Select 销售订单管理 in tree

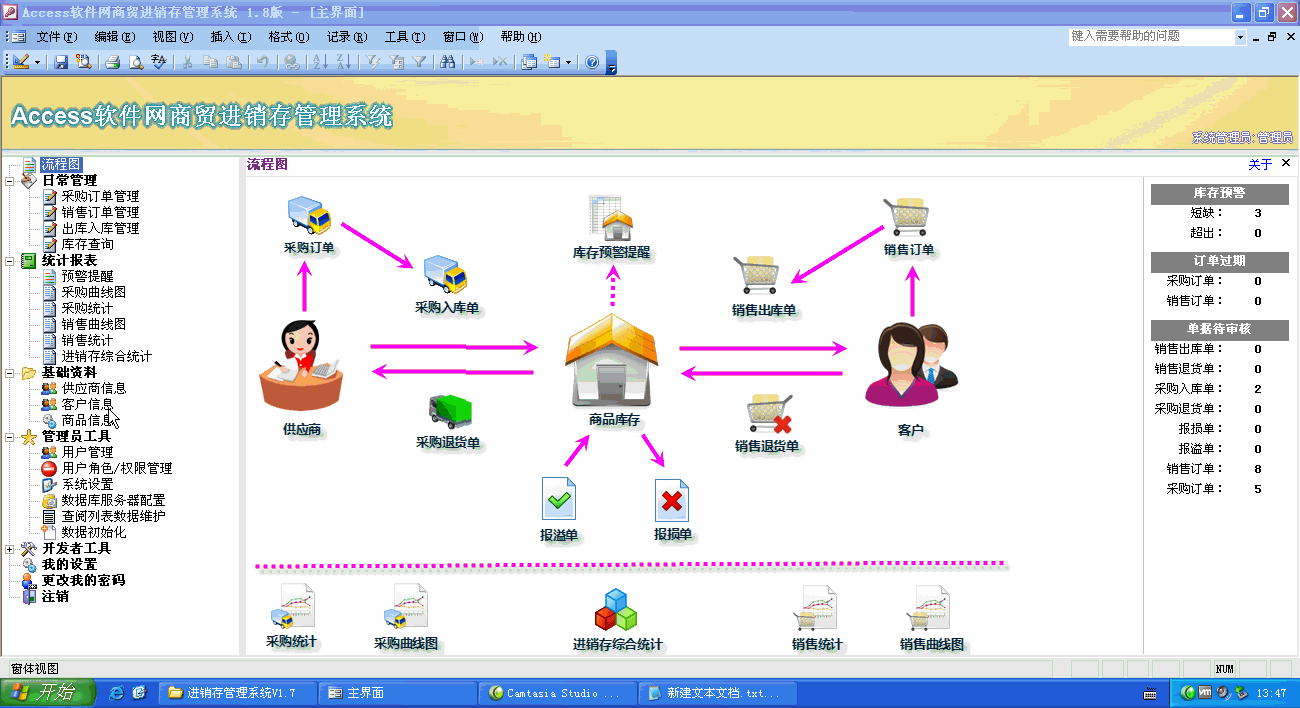click(x=100, y=213)
